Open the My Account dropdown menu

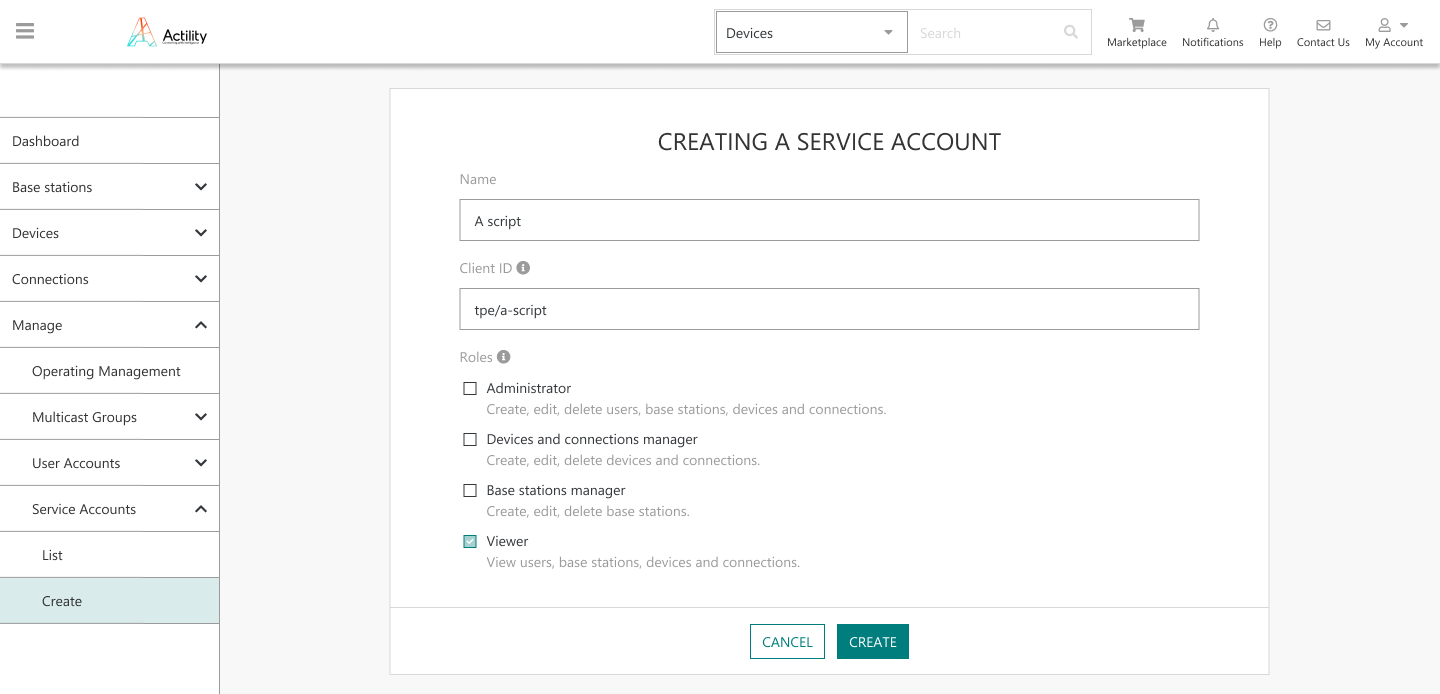click(x=1393, y=32)
